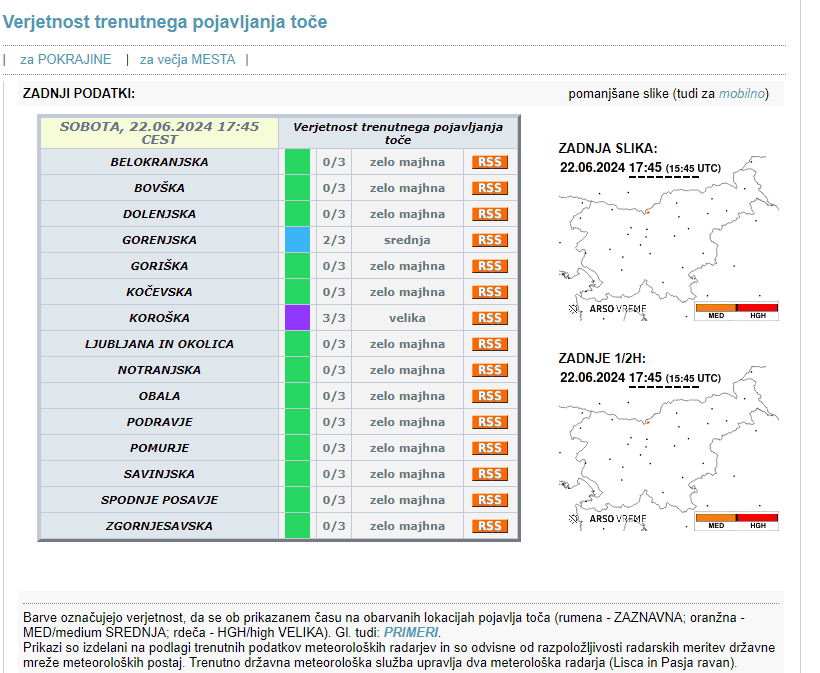Switch to the 'za večja MESTA' view
The width and height of the screenshot is (820, 673).
(x=187, y=59)
